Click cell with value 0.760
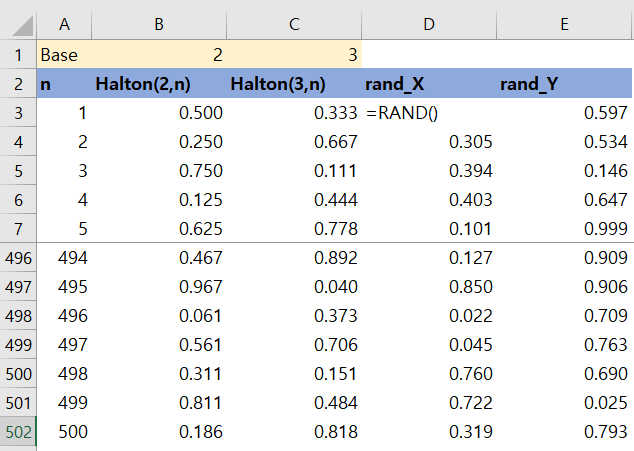This screenshot has width=634, height=451. click(x=429, y=374)
